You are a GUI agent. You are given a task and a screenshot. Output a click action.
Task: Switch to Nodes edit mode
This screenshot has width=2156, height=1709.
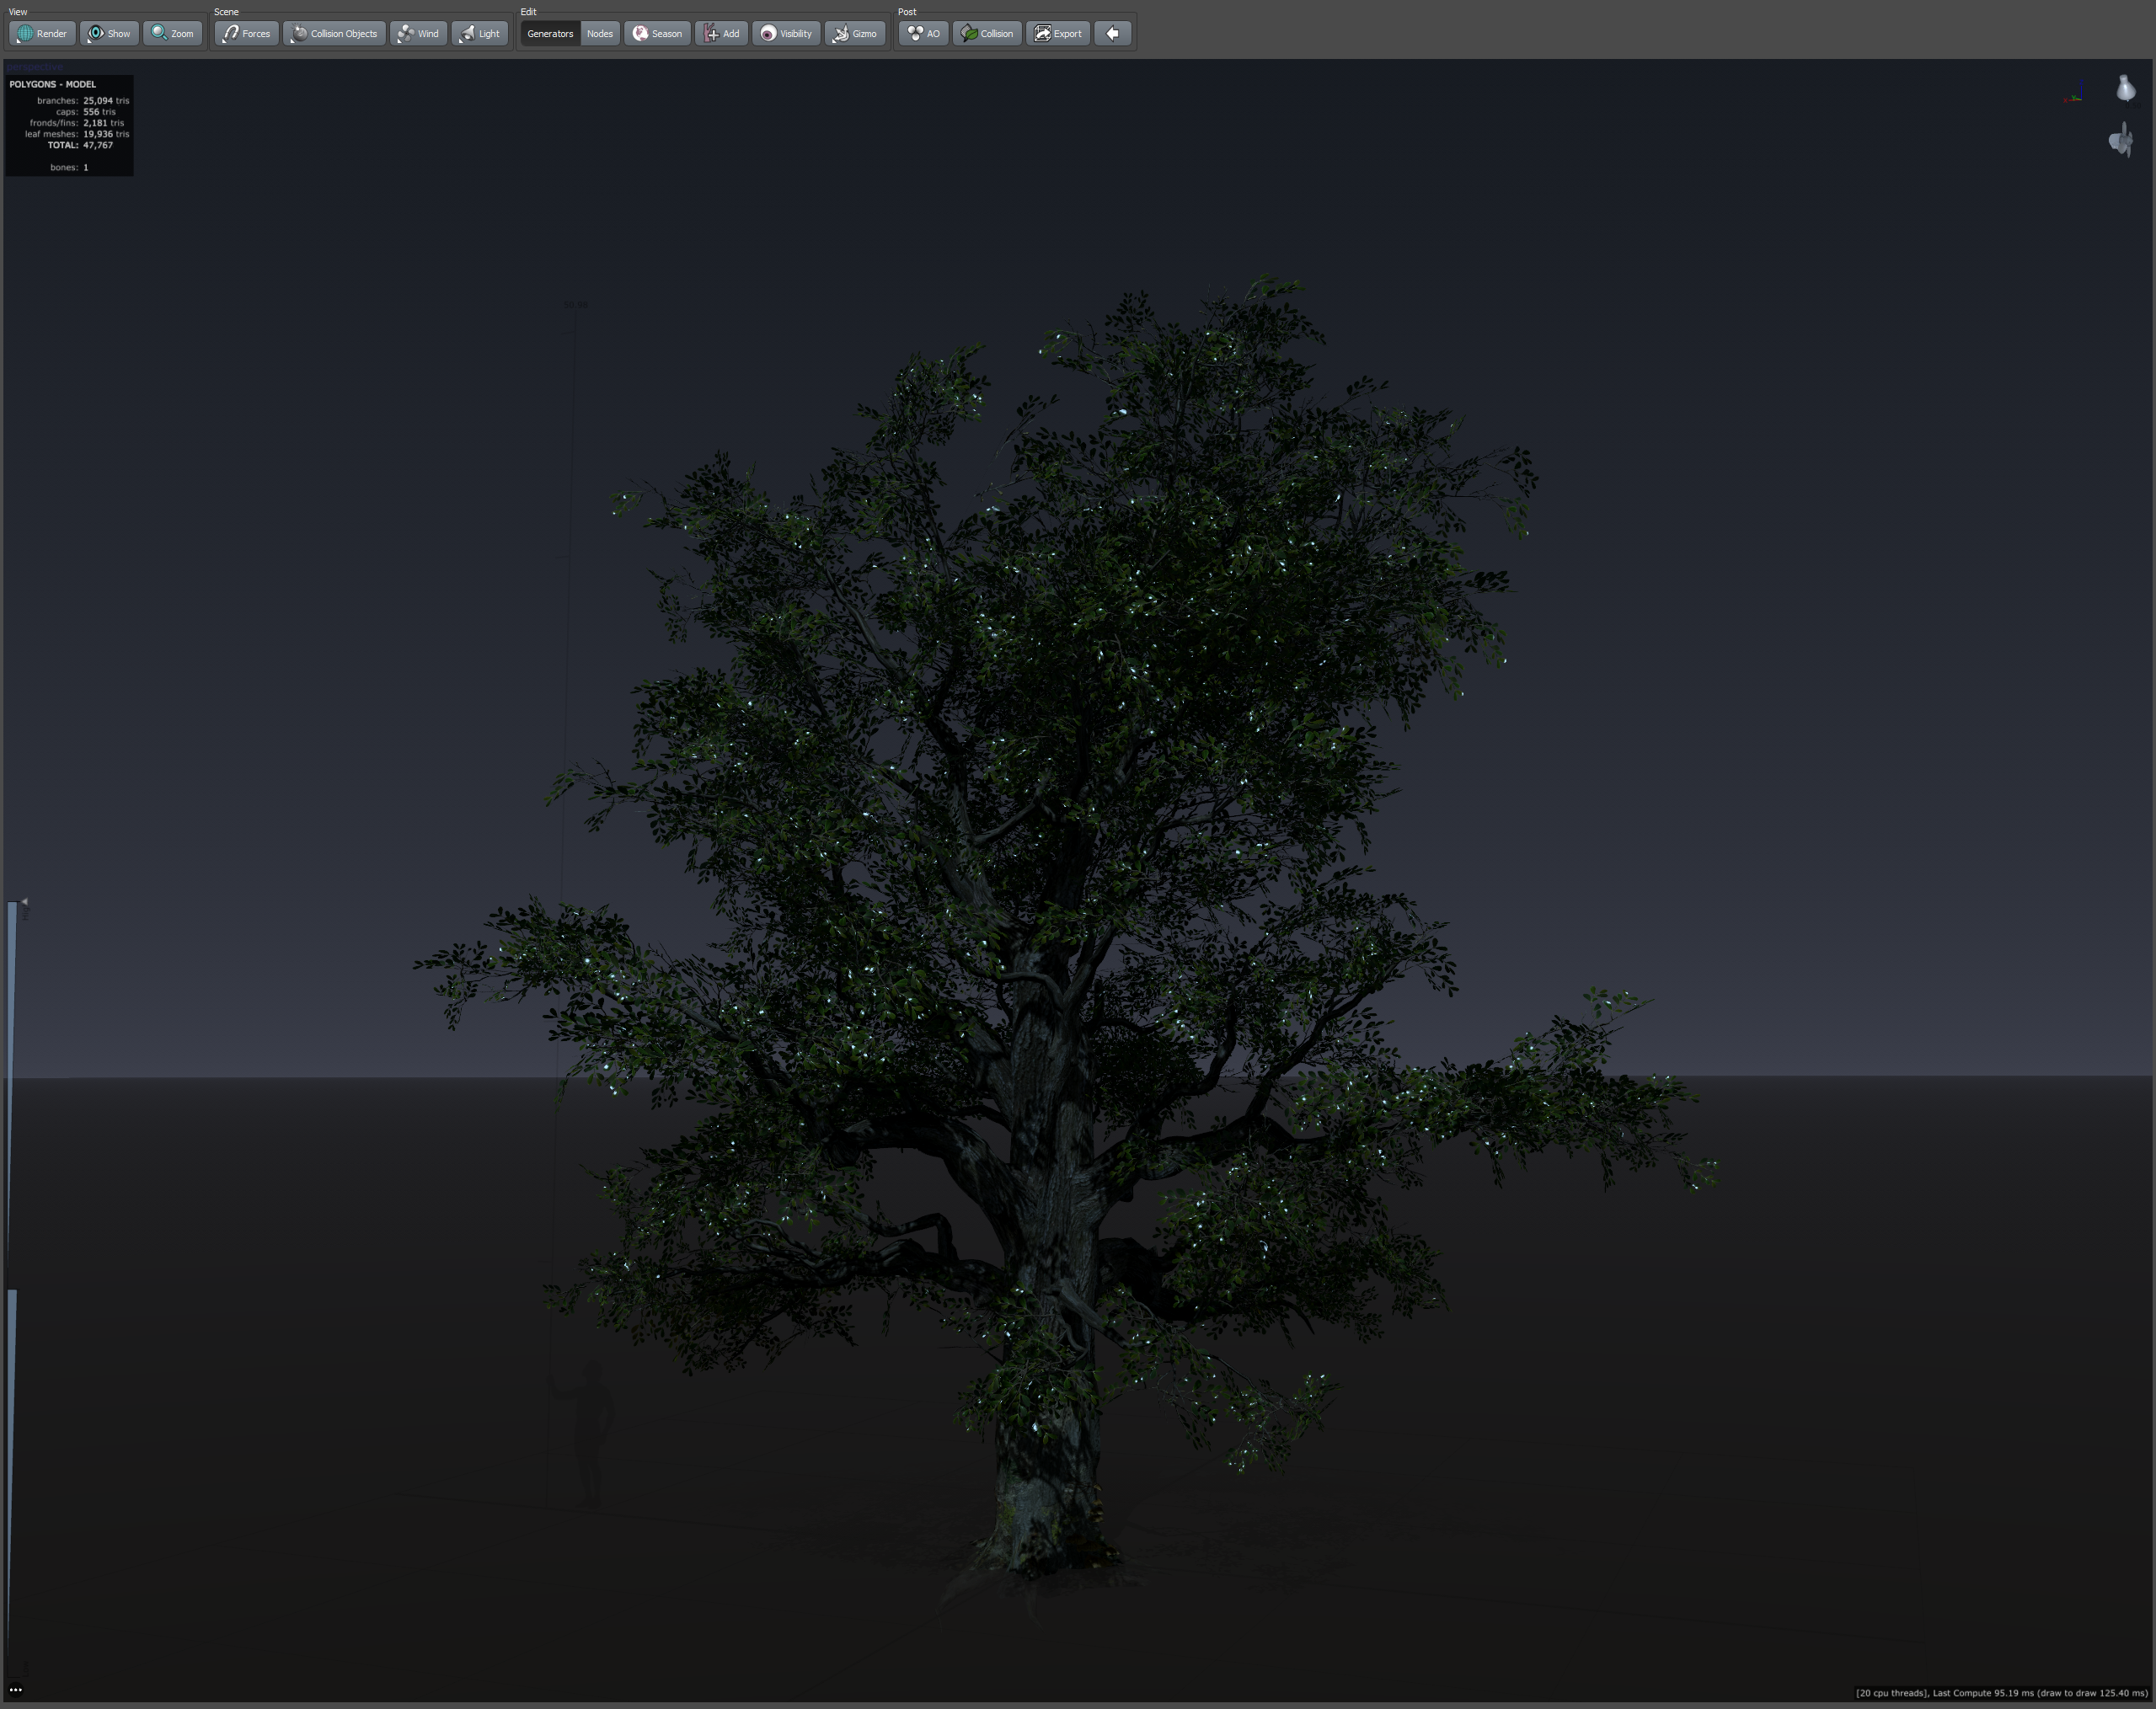tap(600, 33)
